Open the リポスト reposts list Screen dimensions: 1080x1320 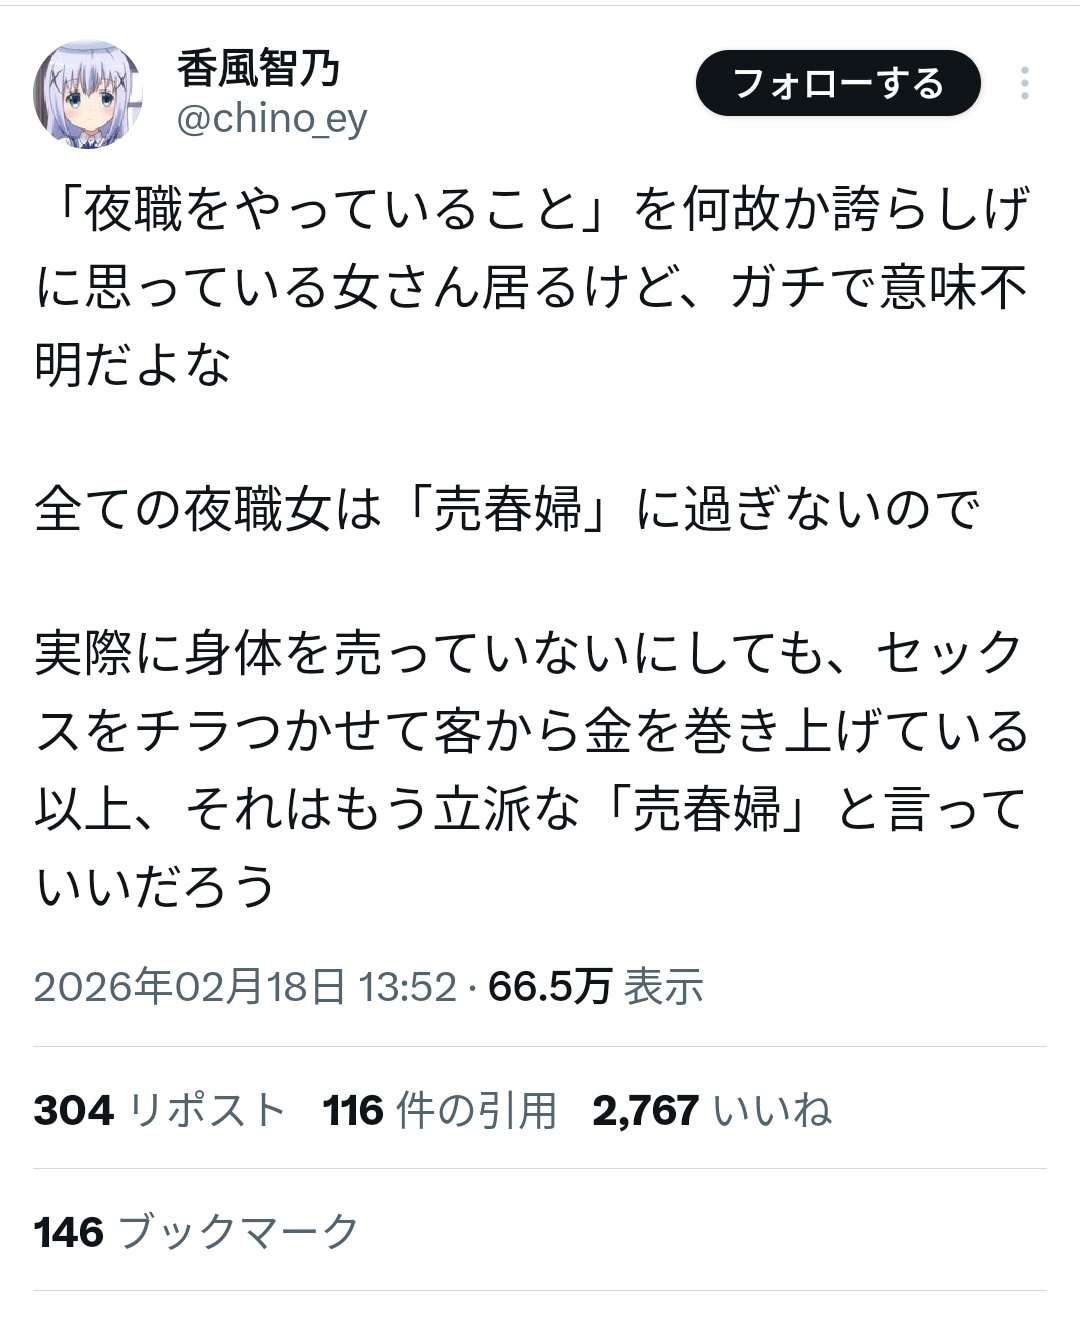coord(208,1110)
